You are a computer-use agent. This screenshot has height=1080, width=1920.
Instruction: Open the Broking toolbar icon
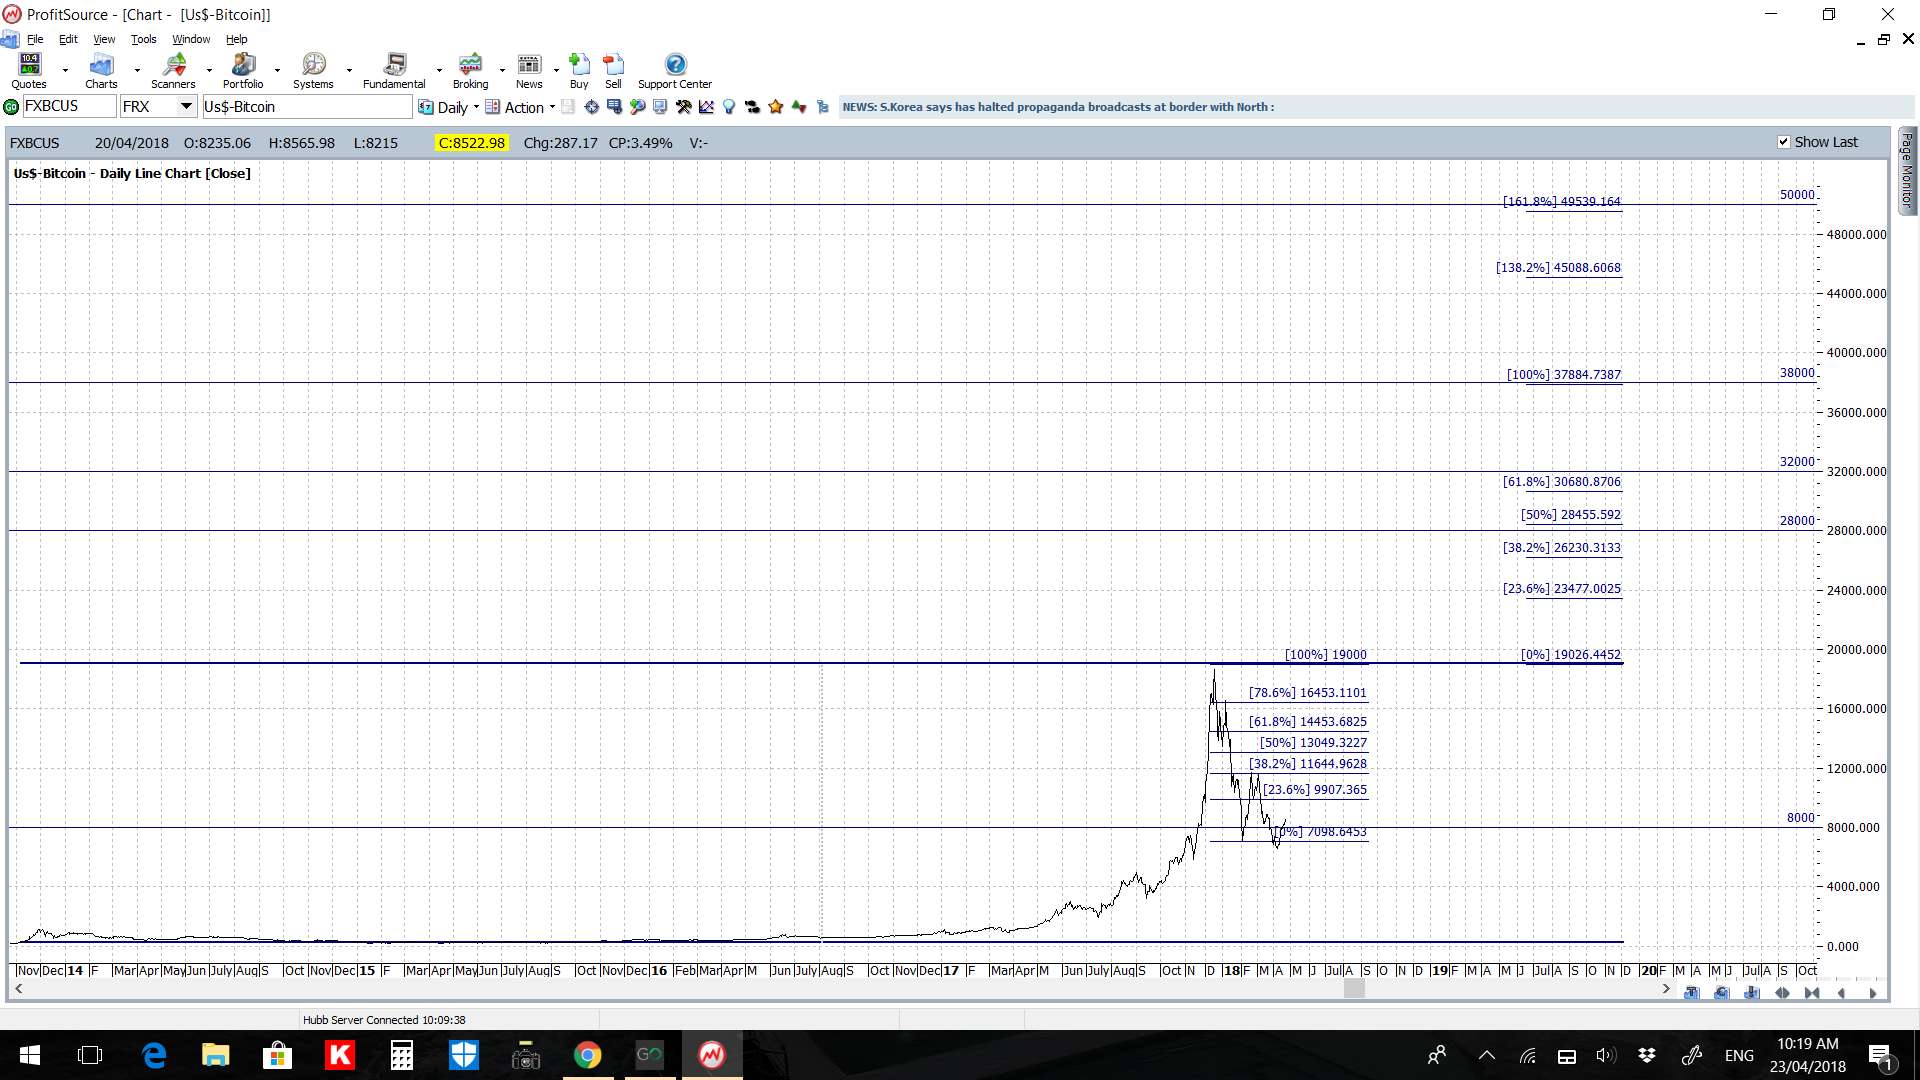coord(470,70)
